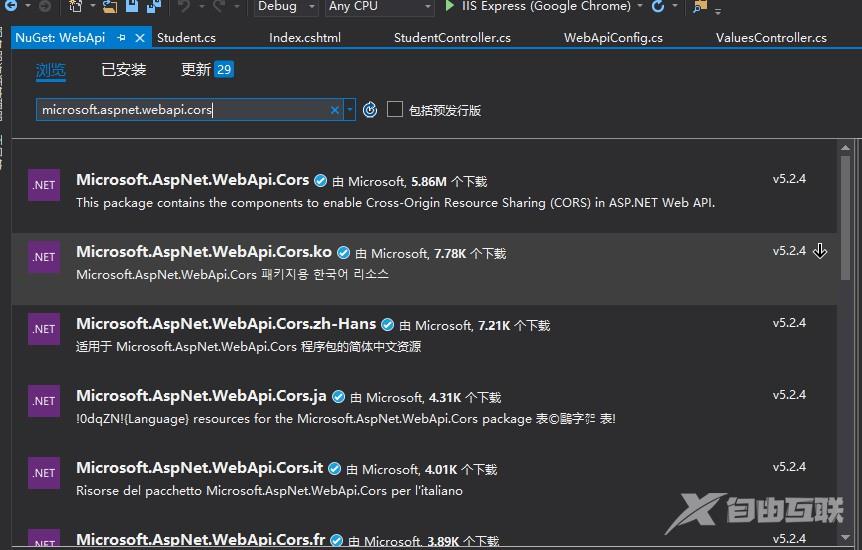Switch to the ValuesController.cs tab

pos(771,38)
